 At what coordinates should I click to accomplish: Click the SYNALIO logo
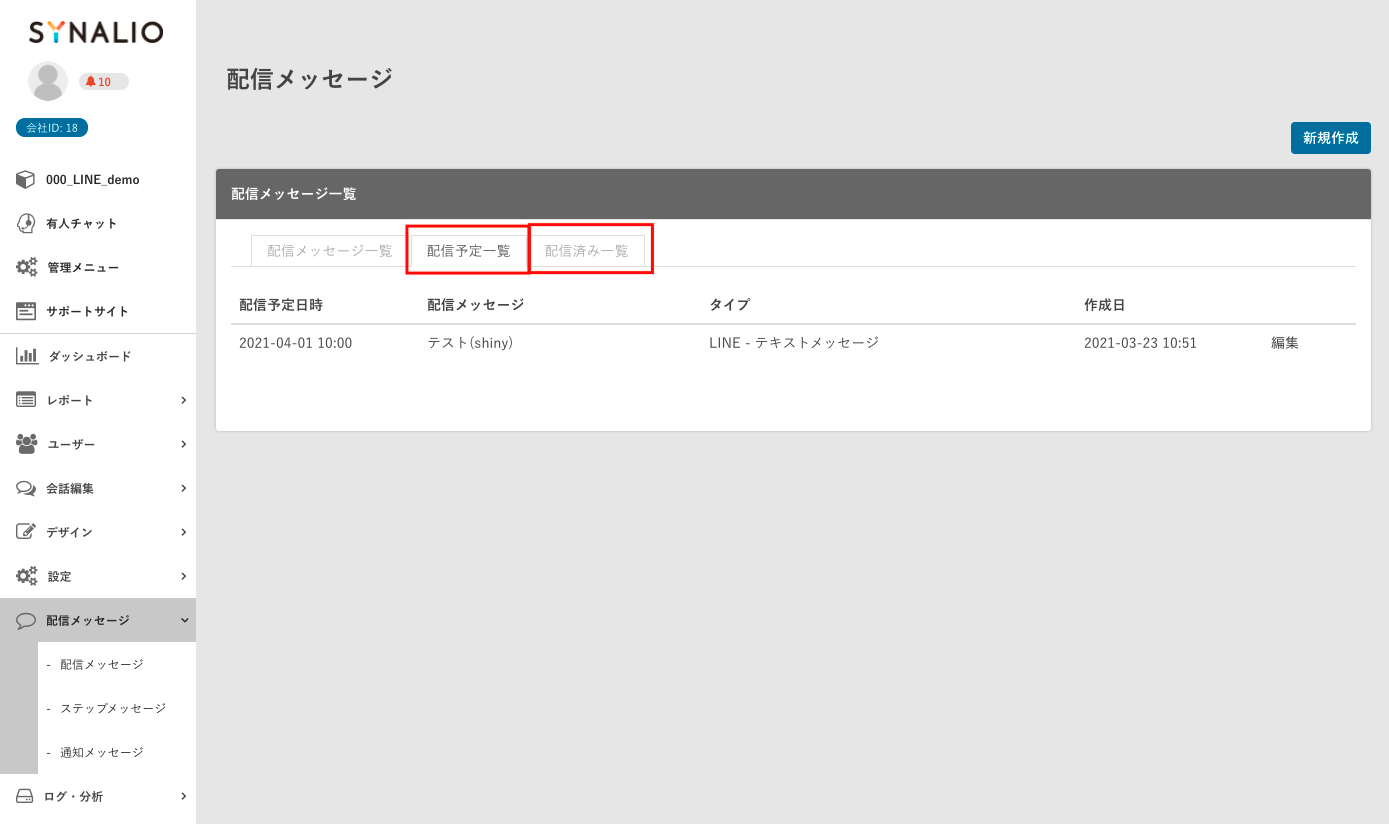pos(96,33)
